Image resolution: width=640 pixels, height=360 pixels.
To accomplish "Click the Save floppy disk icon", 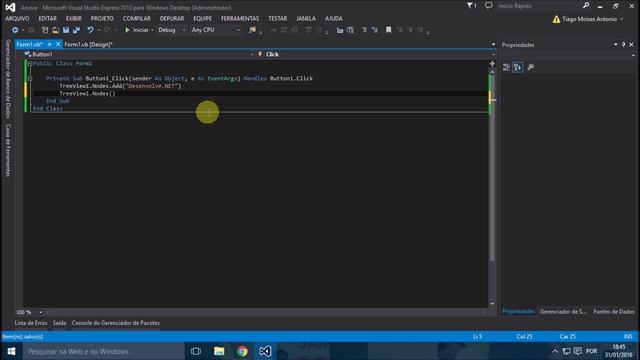I will tap(66, 30).
